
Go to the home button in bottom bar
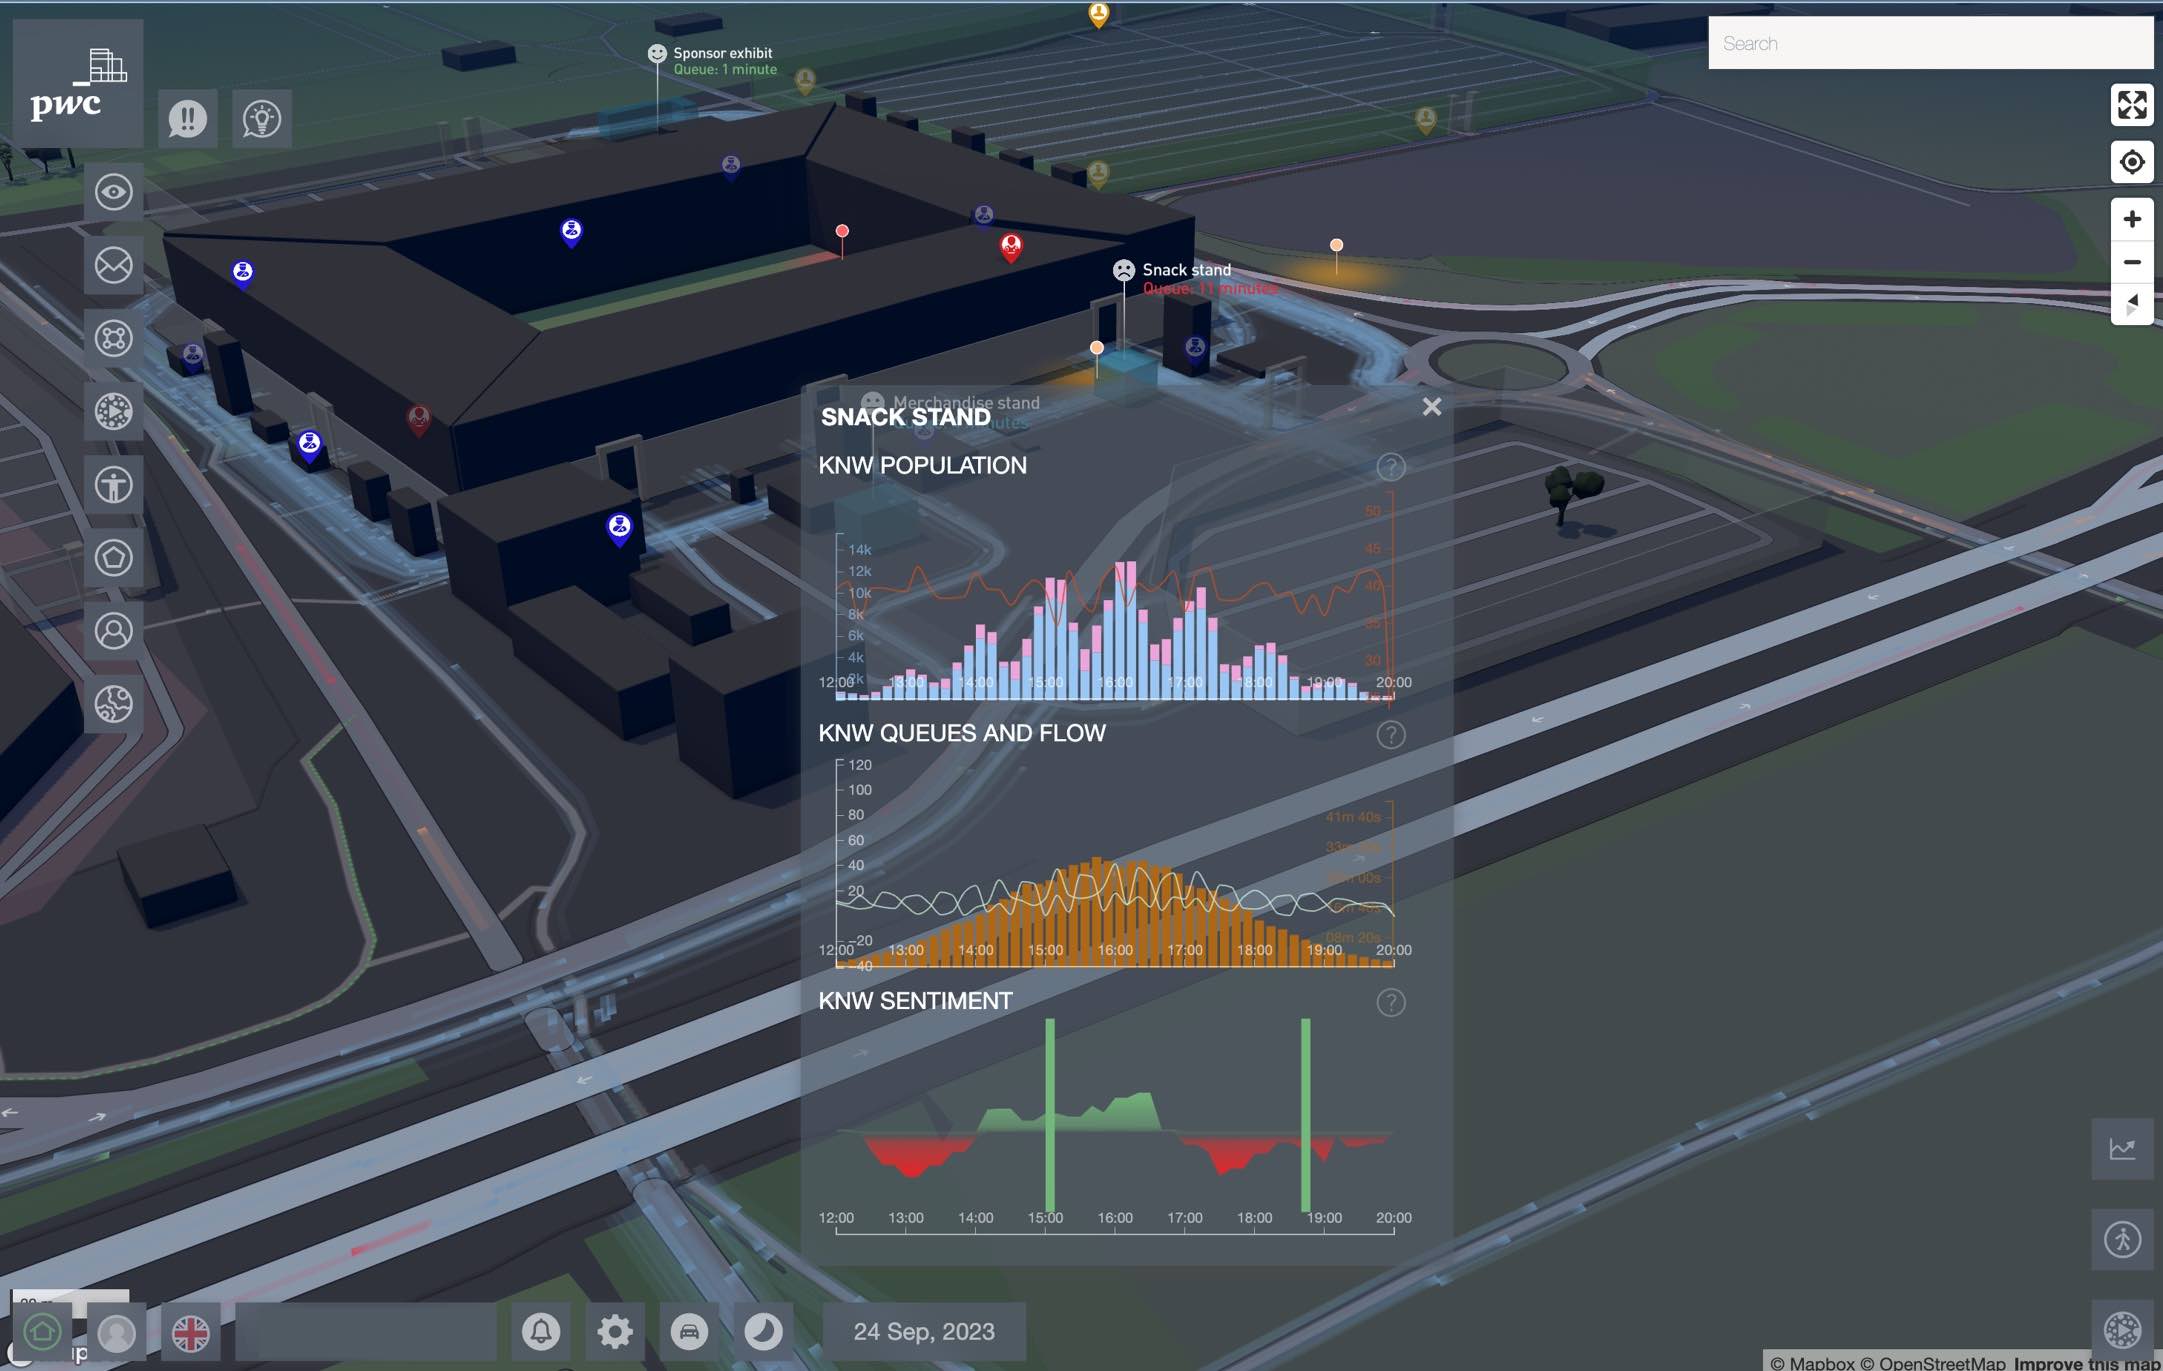click(42, 1332)
